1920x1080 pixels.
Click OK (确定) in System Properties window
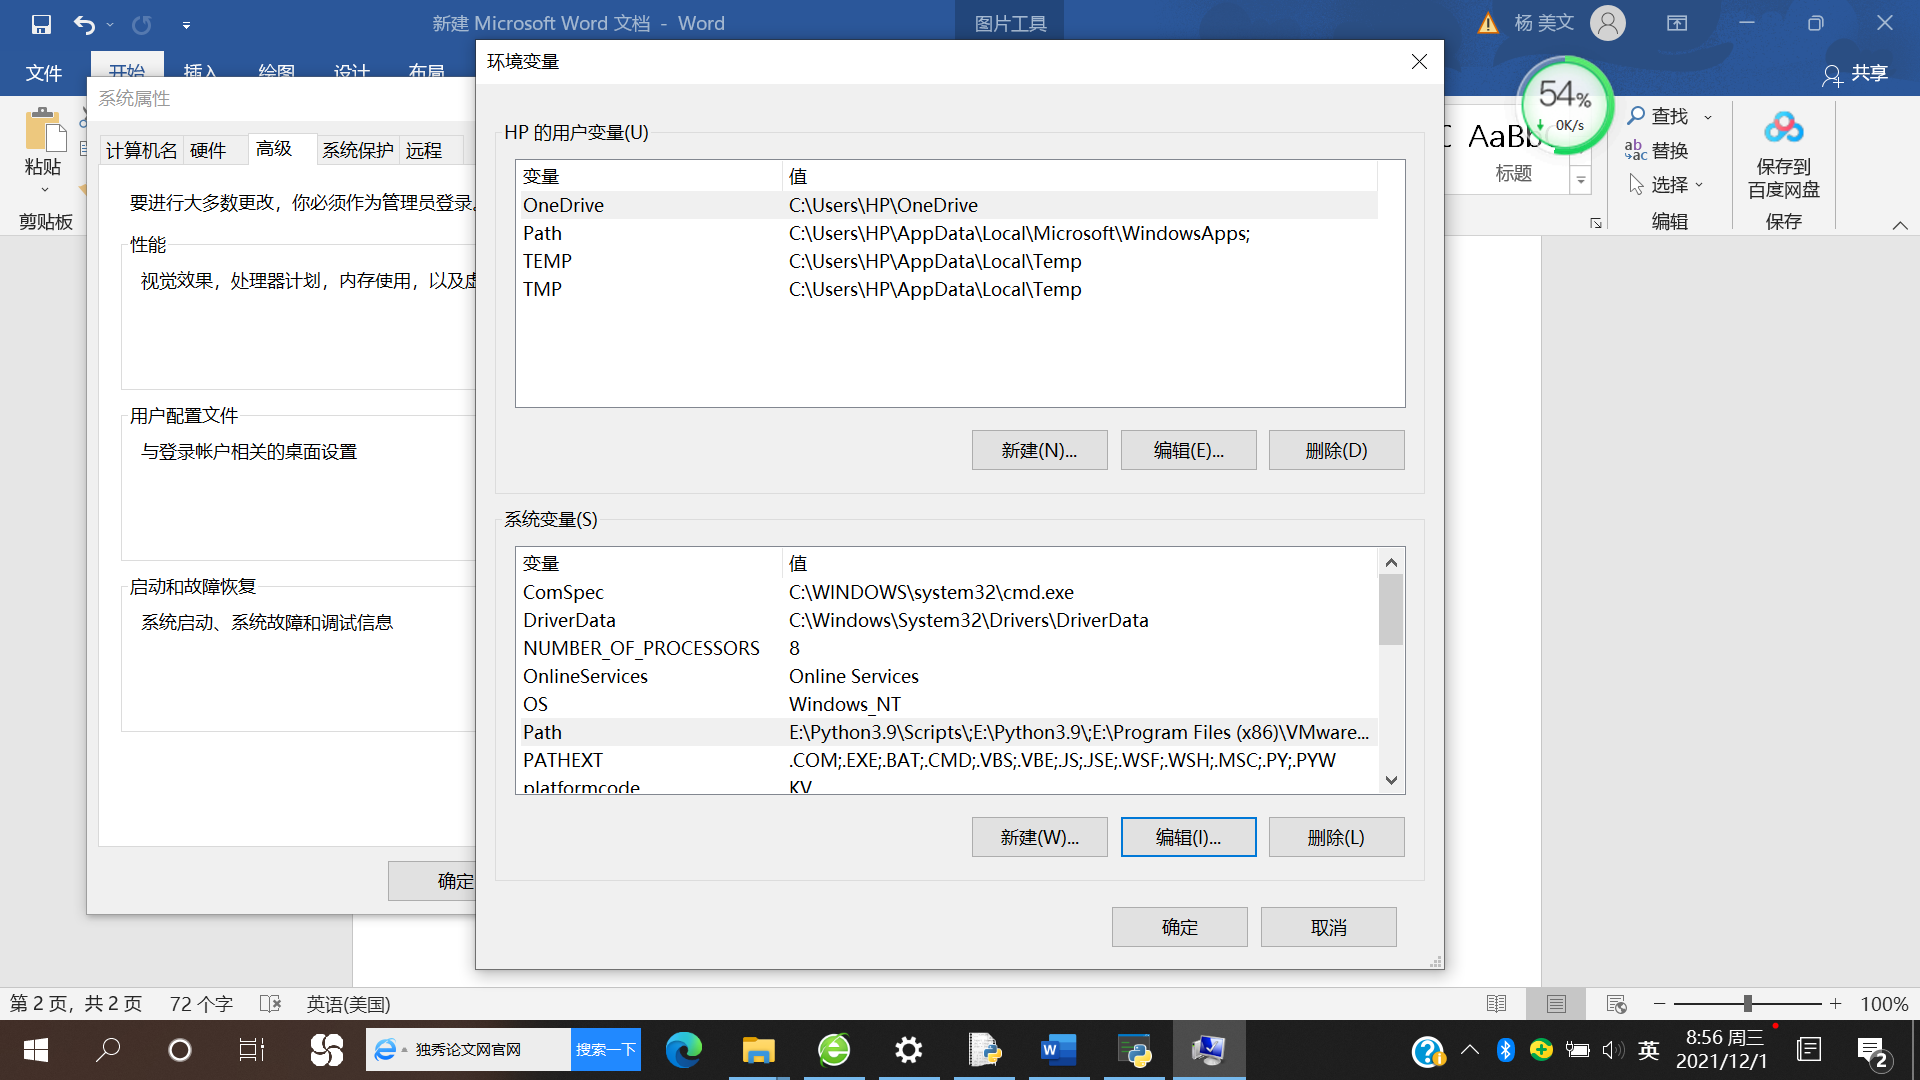(433, 881)
